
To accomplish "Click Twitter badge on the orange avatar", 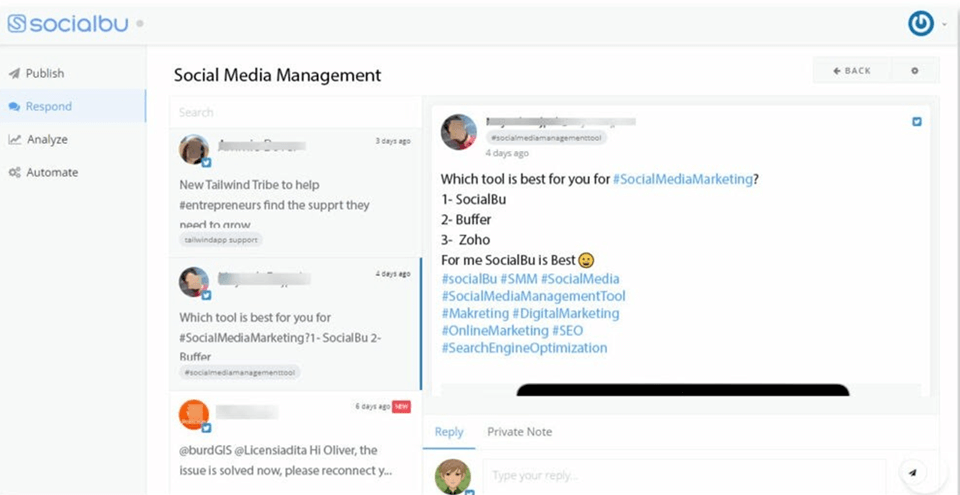I will 206,428.
